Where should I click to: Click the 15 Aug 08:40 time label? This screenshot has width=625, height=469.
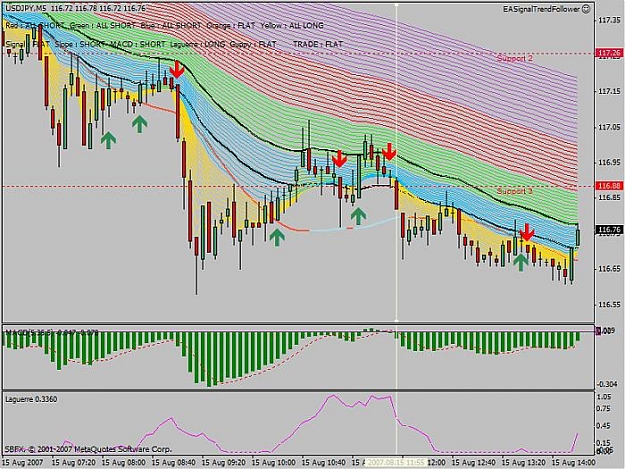point(174,463)
